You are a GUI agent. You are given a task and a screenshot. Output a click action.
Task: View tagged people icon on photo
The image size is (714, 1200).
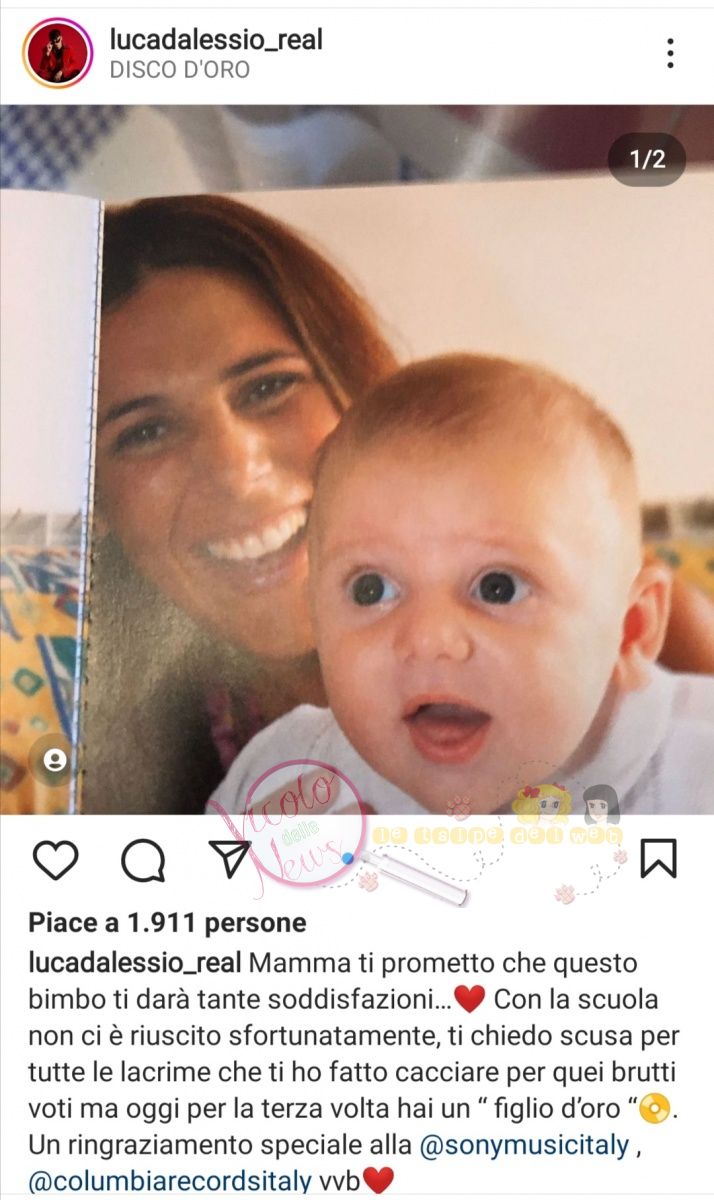point(56,761)
